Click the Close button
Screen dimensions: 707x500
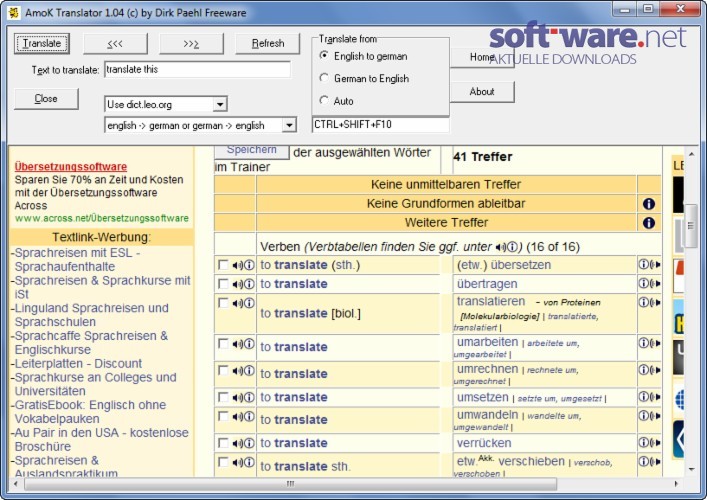46,99
